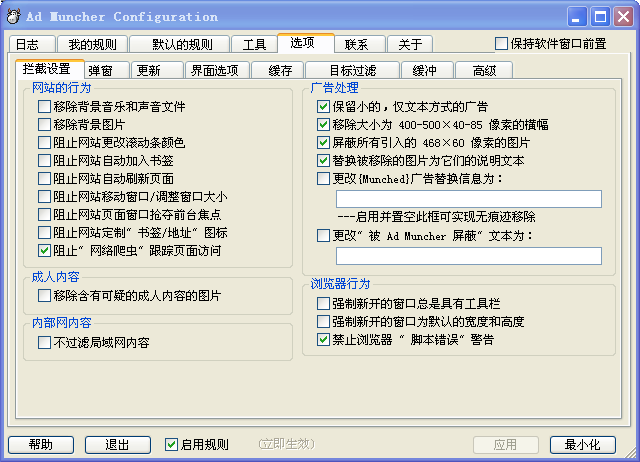The image size is (640, 462).
Task: Select the 弹窗 sub-tab
Action: (107, 70)
